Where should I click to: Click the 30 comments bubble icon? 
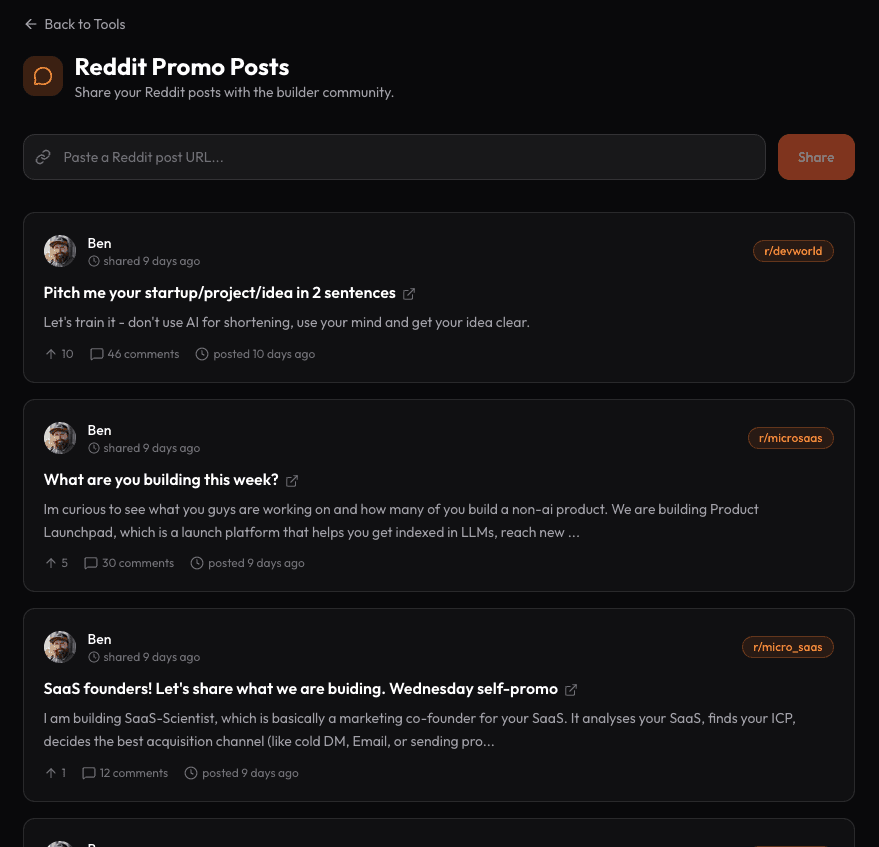(x=91, y=563)
